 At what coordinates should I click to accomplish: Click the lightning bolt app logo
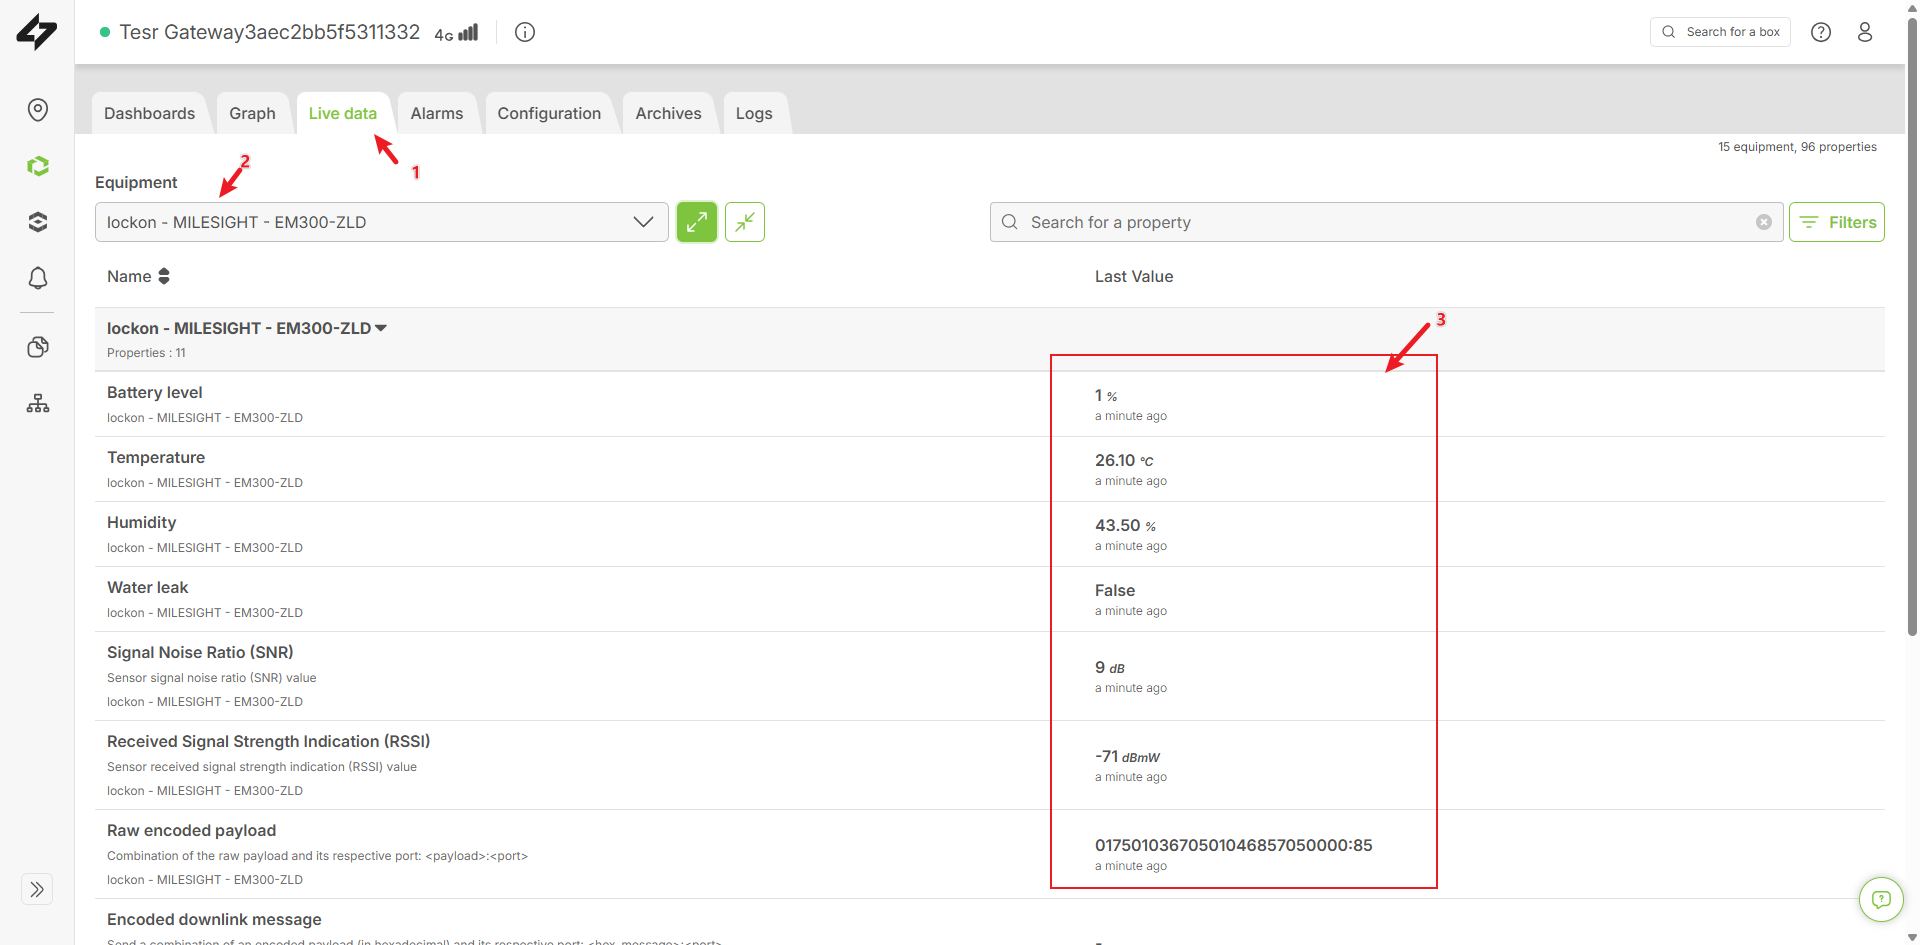[x=37, y=32]
